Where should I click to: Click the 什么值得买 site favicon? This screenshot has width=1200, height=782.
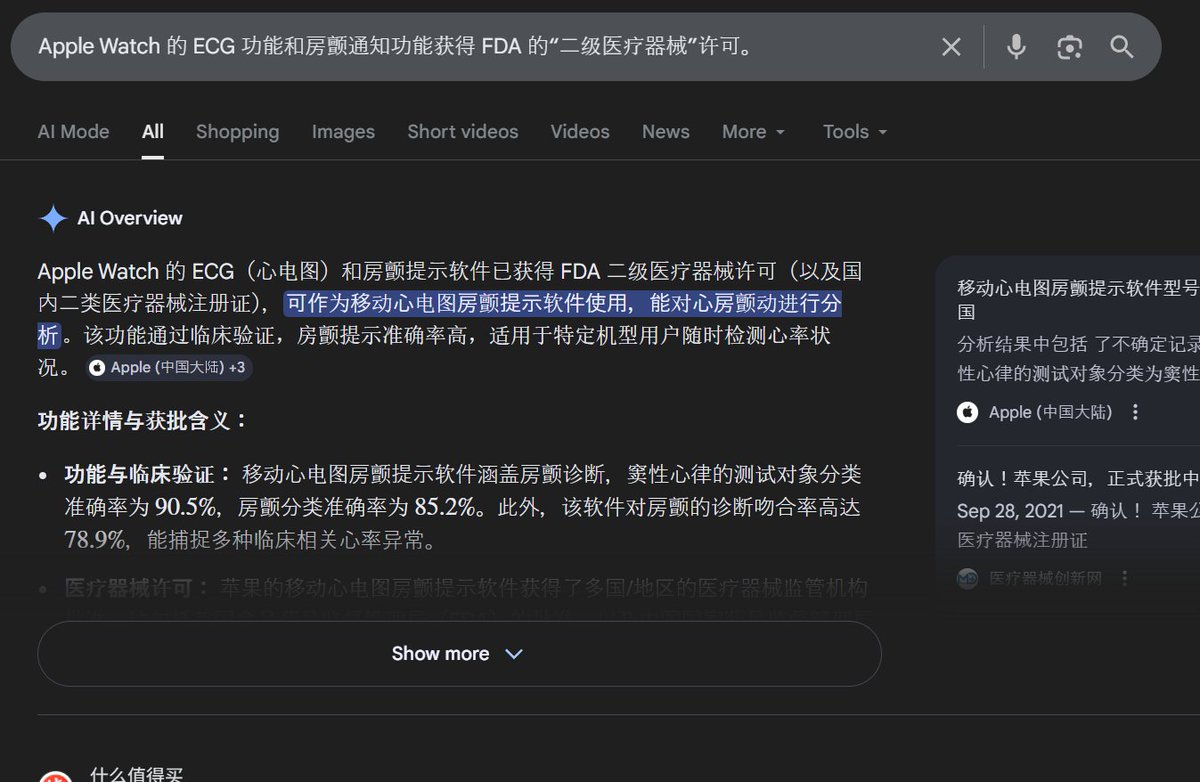point(54,776)
